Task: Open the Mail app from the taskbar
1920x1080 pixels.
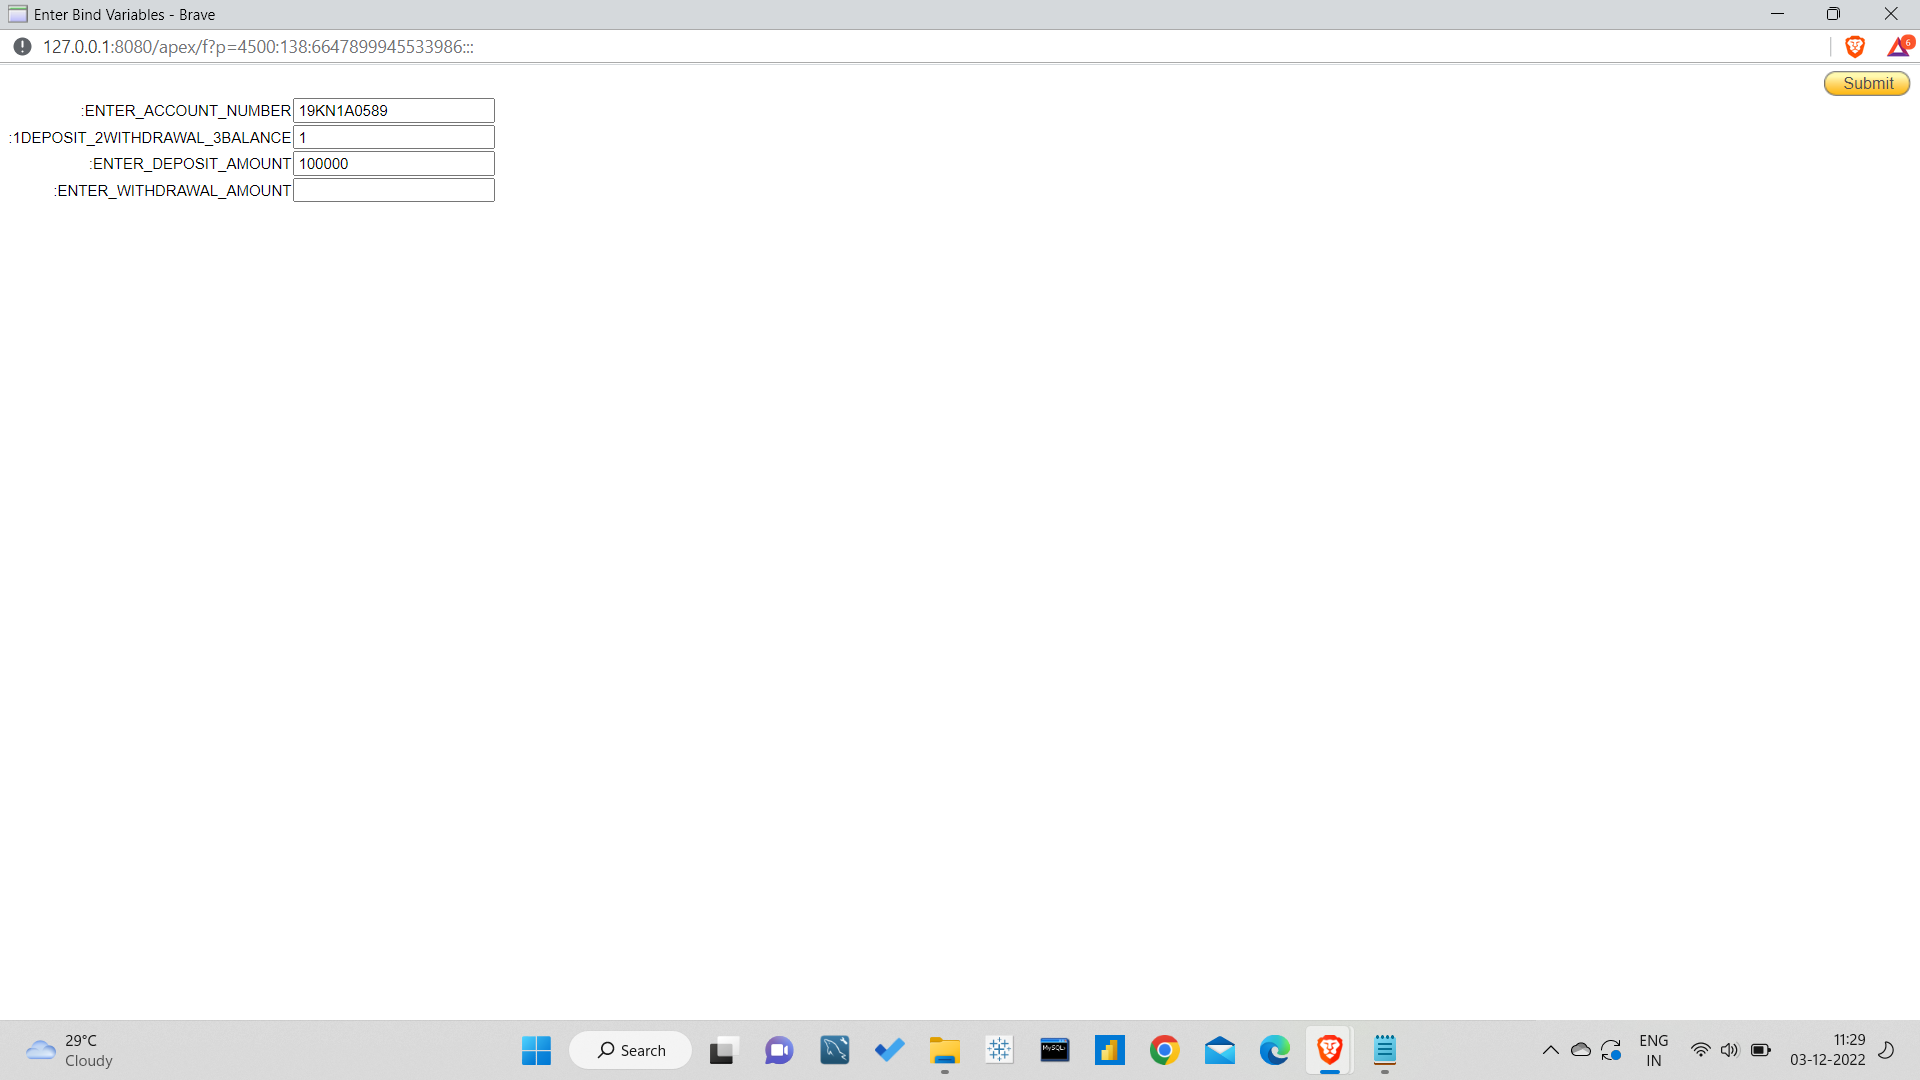Action: point(1220,1050)
